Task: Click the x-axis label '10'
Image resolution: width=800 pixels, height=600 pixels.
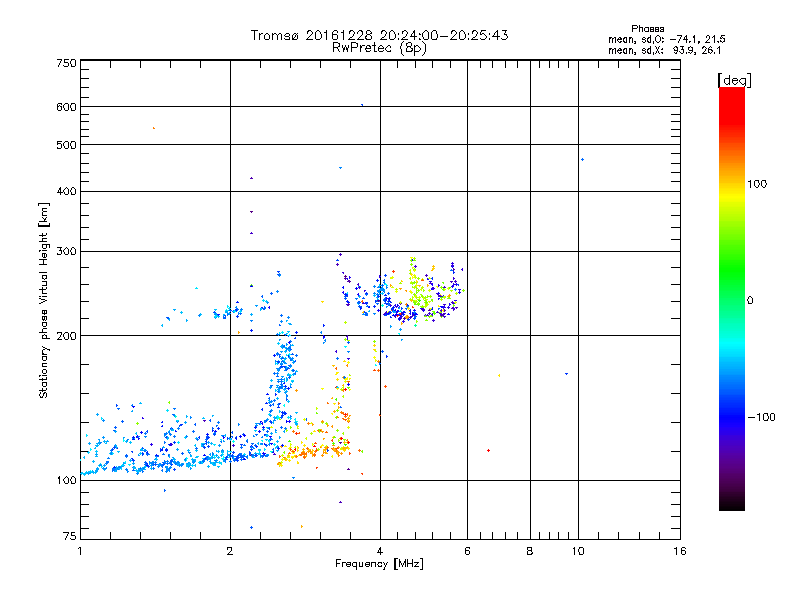Action: coord(578,551)
